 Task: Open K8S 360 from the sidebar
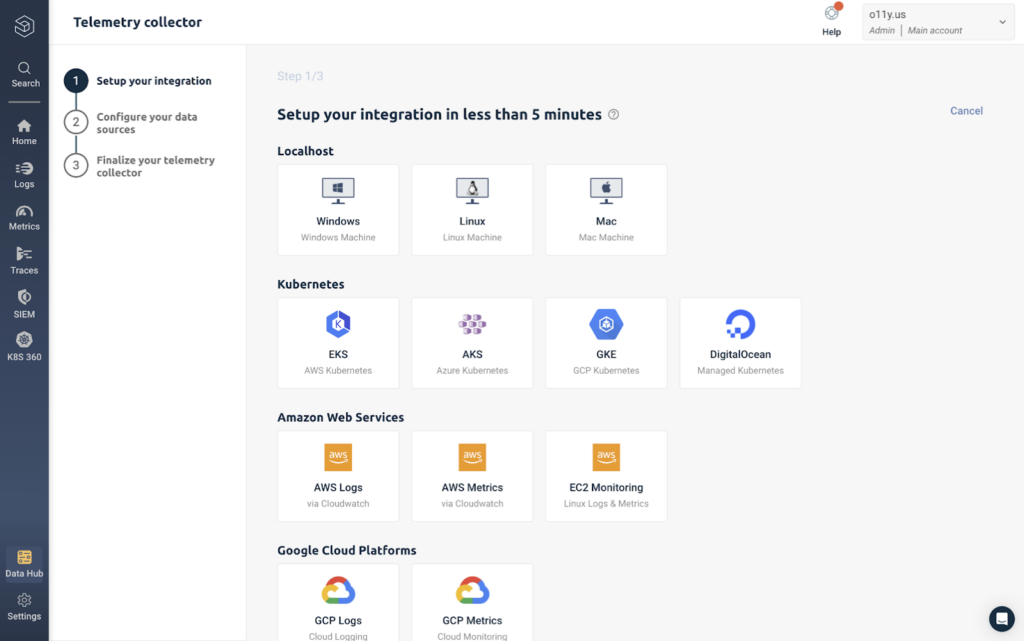point(24,347)
